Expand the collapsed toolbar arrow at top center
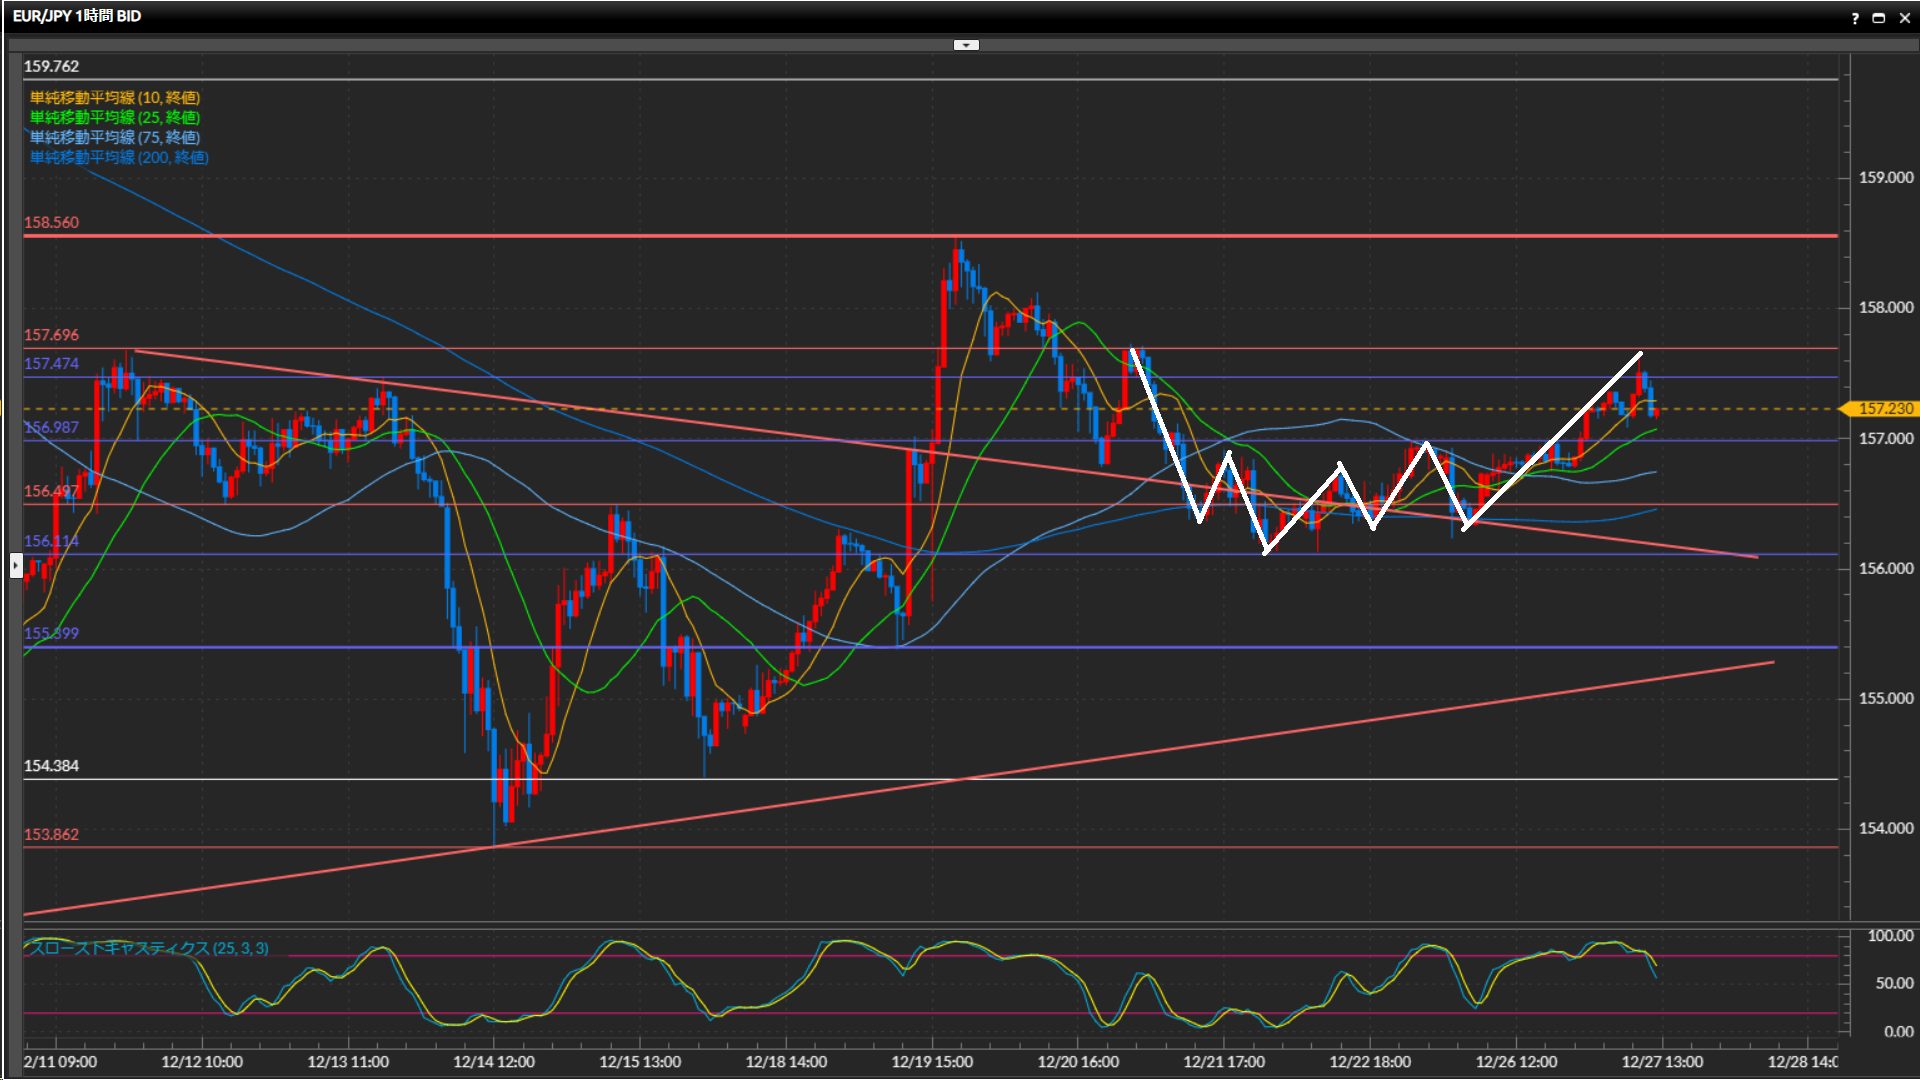The image size is (1920, 1080). point(966,45)
